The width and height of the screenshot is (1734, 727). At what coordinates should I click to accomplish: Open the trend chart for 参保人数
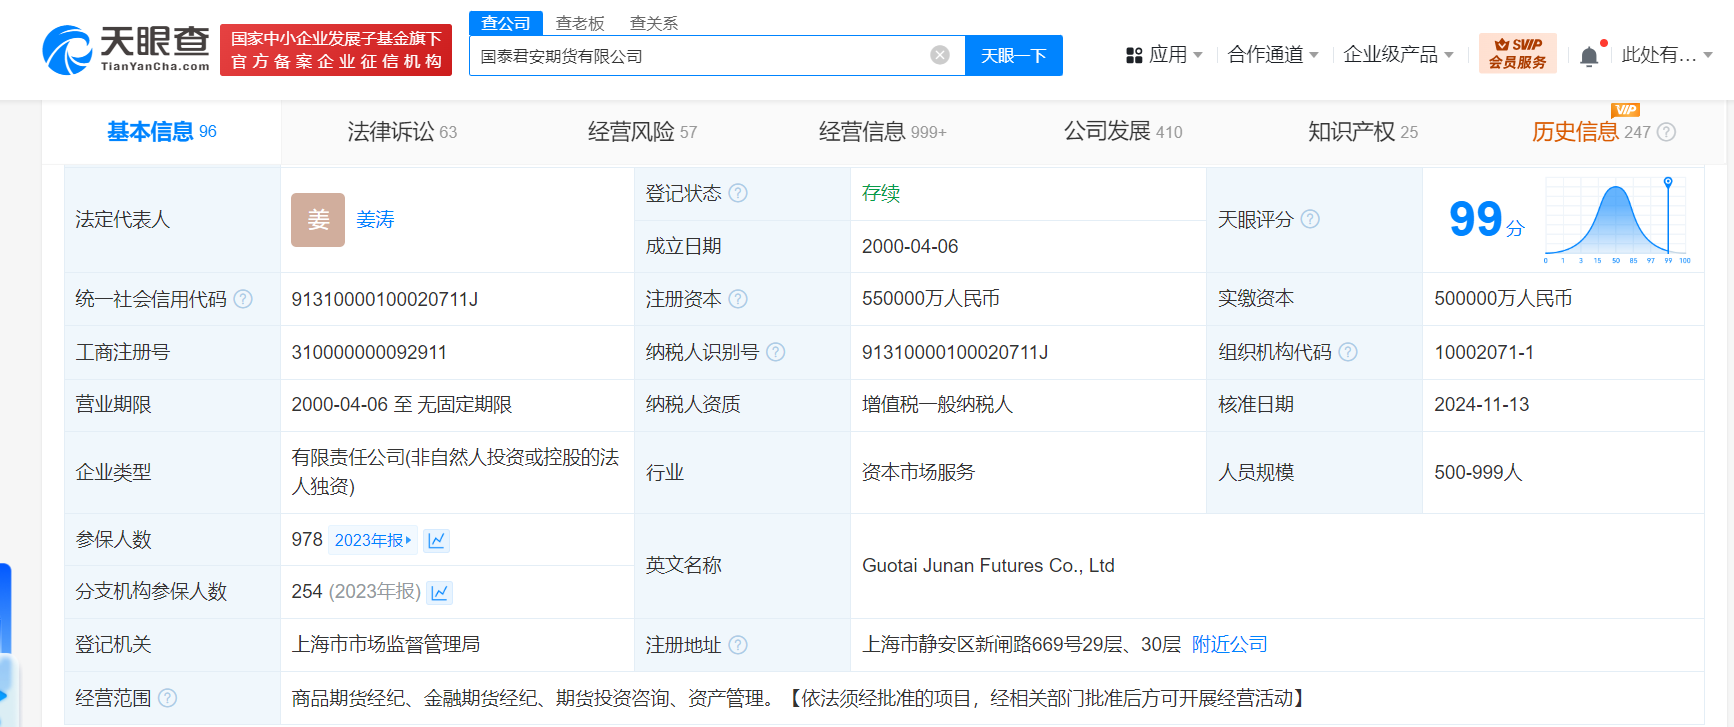[436, 541]
